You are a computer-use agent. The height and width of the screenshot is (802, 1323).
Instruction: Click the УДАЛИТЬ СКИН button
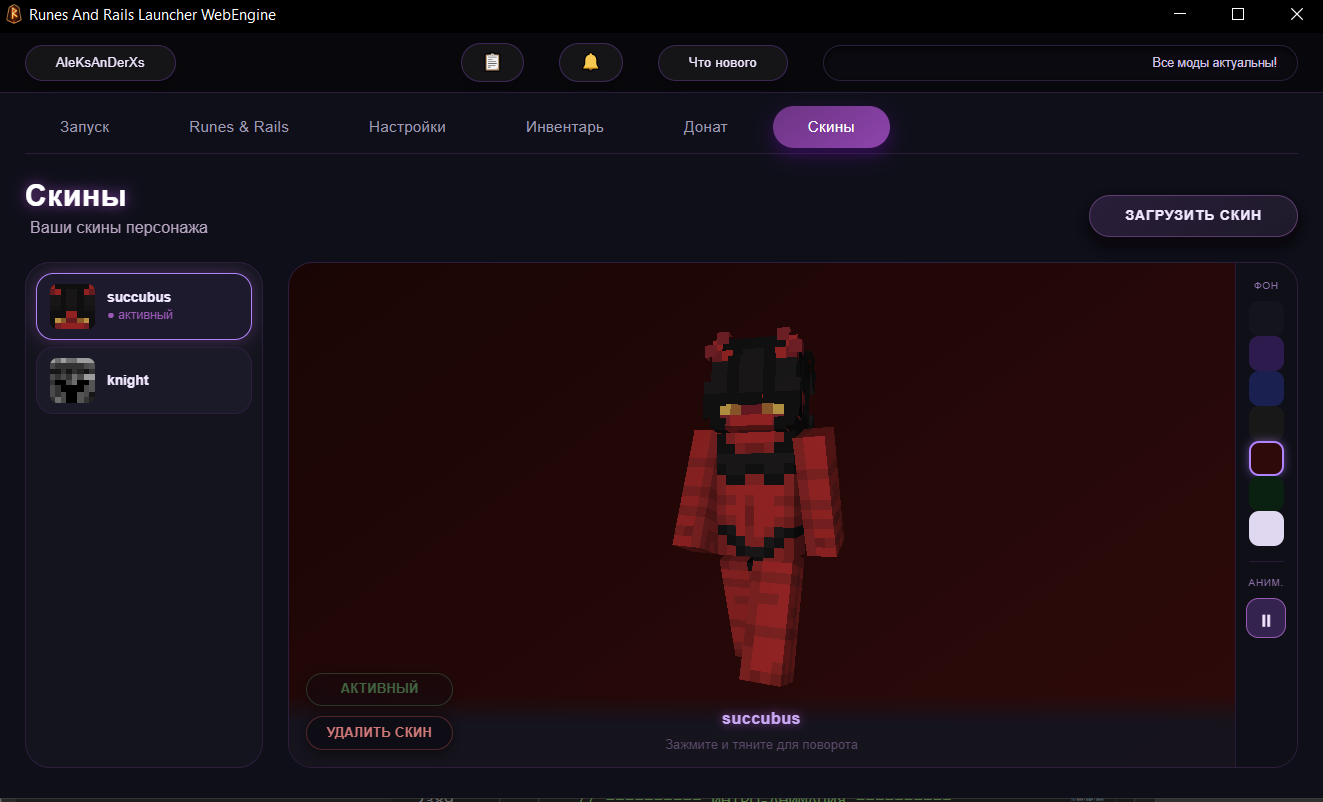point(379,732)
